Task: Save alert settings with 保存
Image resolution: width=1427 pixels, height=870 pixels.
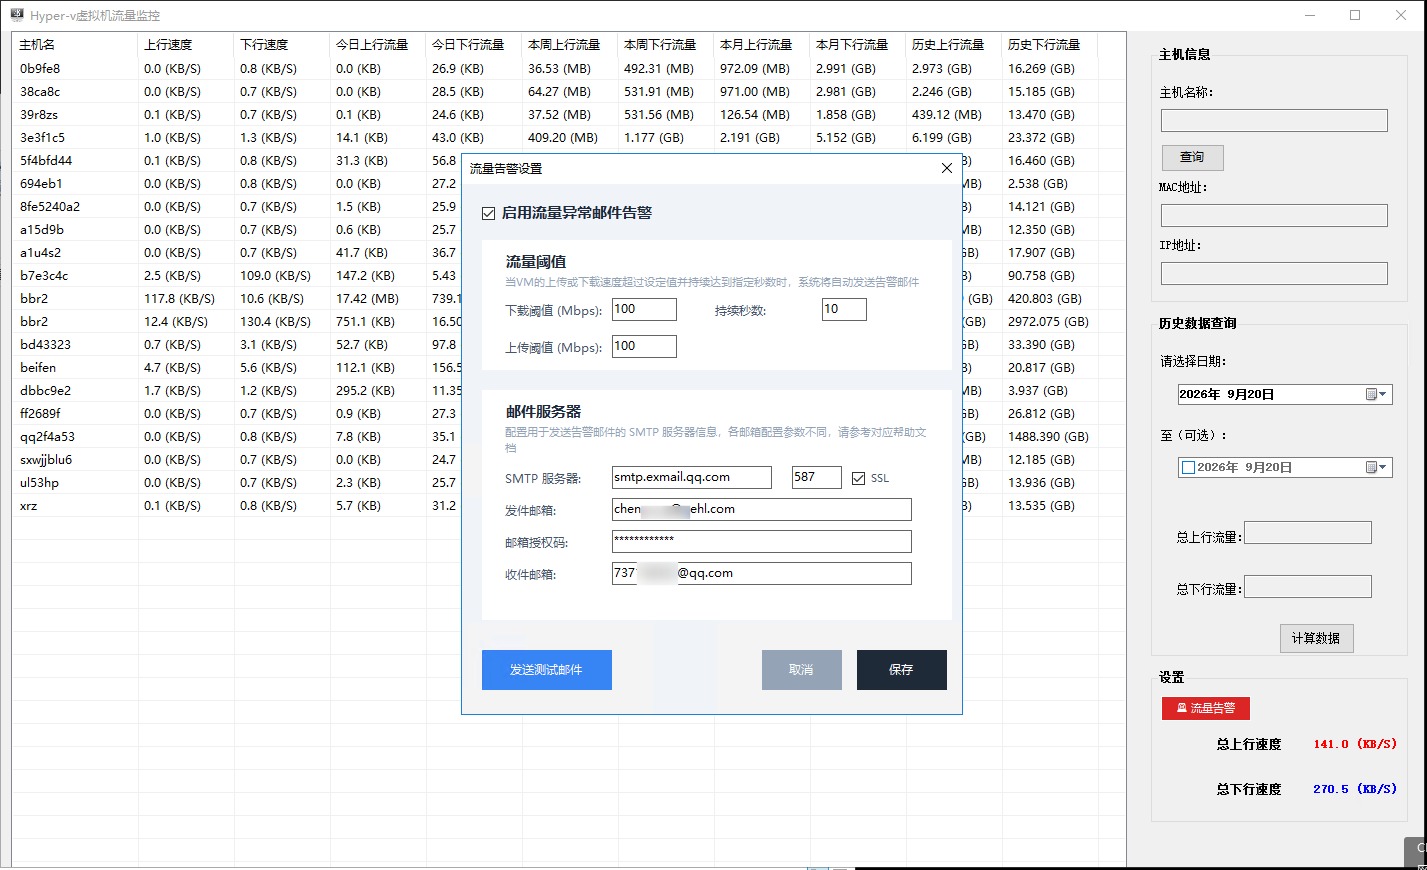Action: tap(901, 670)
